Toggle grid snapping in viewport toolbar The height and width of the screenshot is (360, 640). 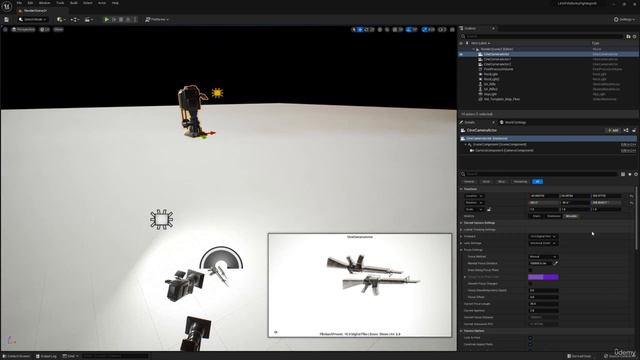(396, 29)
